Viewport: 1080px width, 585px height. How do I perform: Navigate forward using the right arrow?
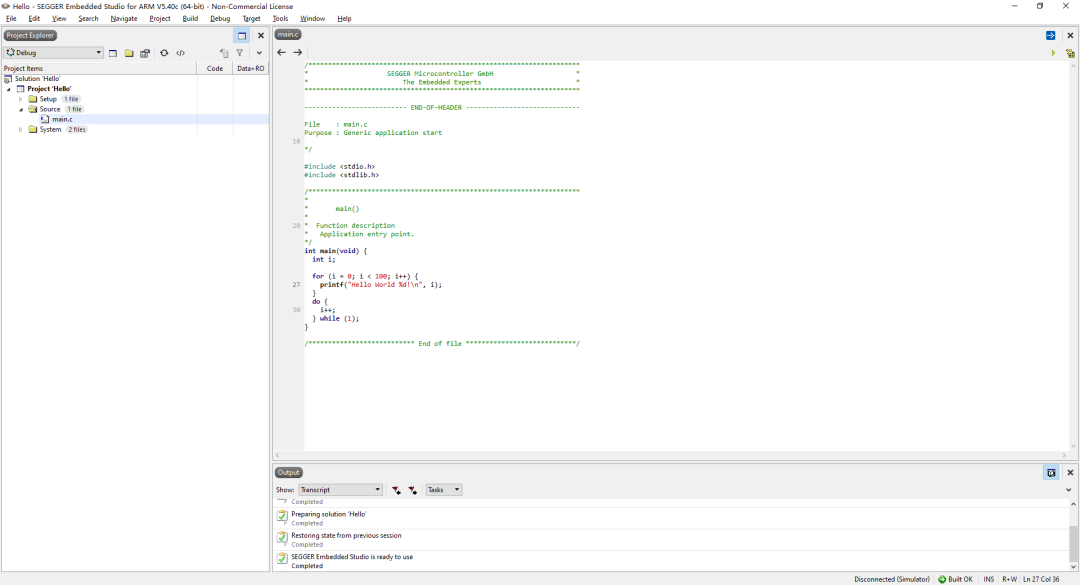(298, 52)
